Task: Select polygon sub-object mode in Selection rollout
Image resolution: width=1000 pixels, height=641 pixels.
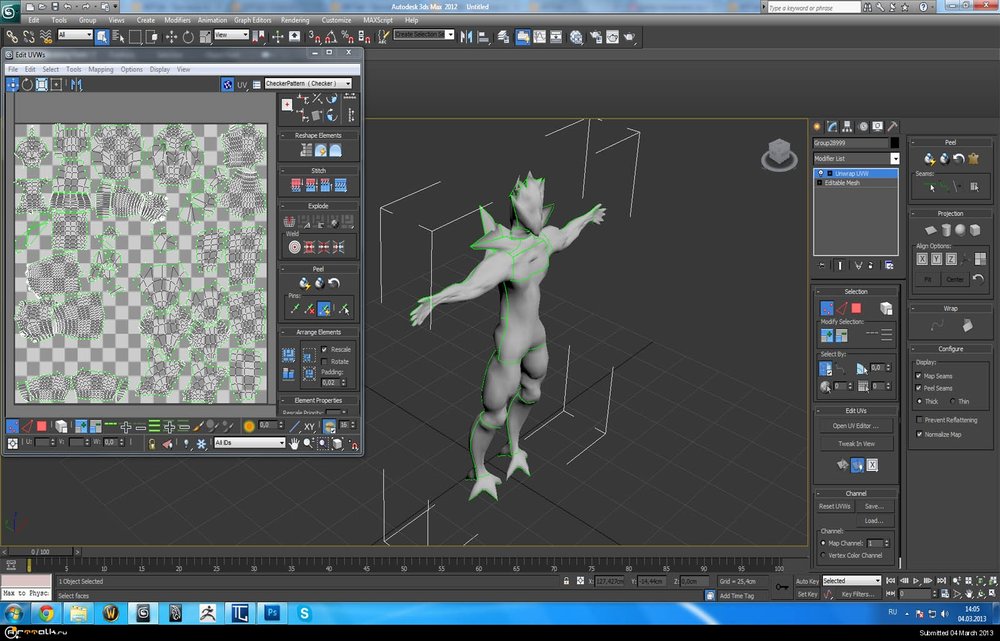Action: [x=855, y=309]
